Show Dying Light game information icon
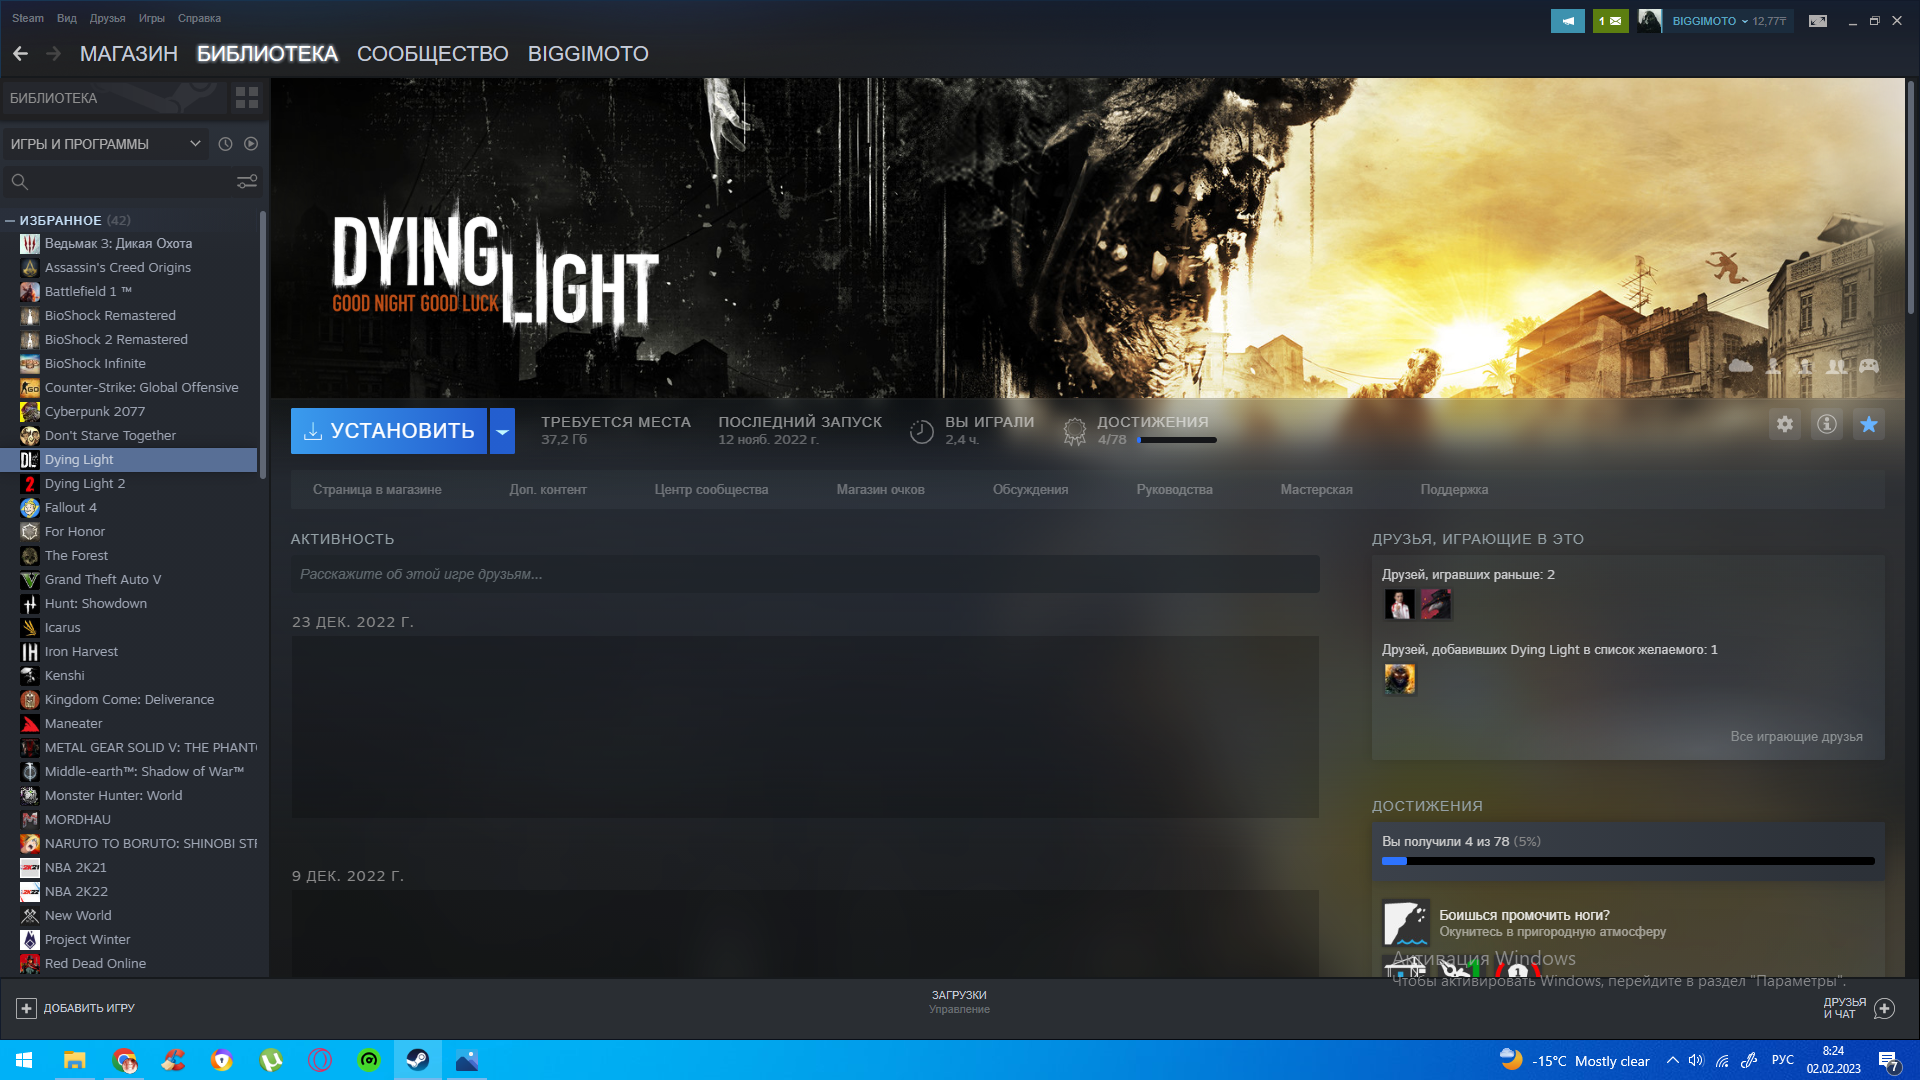 pyautogui.click(x=1827, y=424)
